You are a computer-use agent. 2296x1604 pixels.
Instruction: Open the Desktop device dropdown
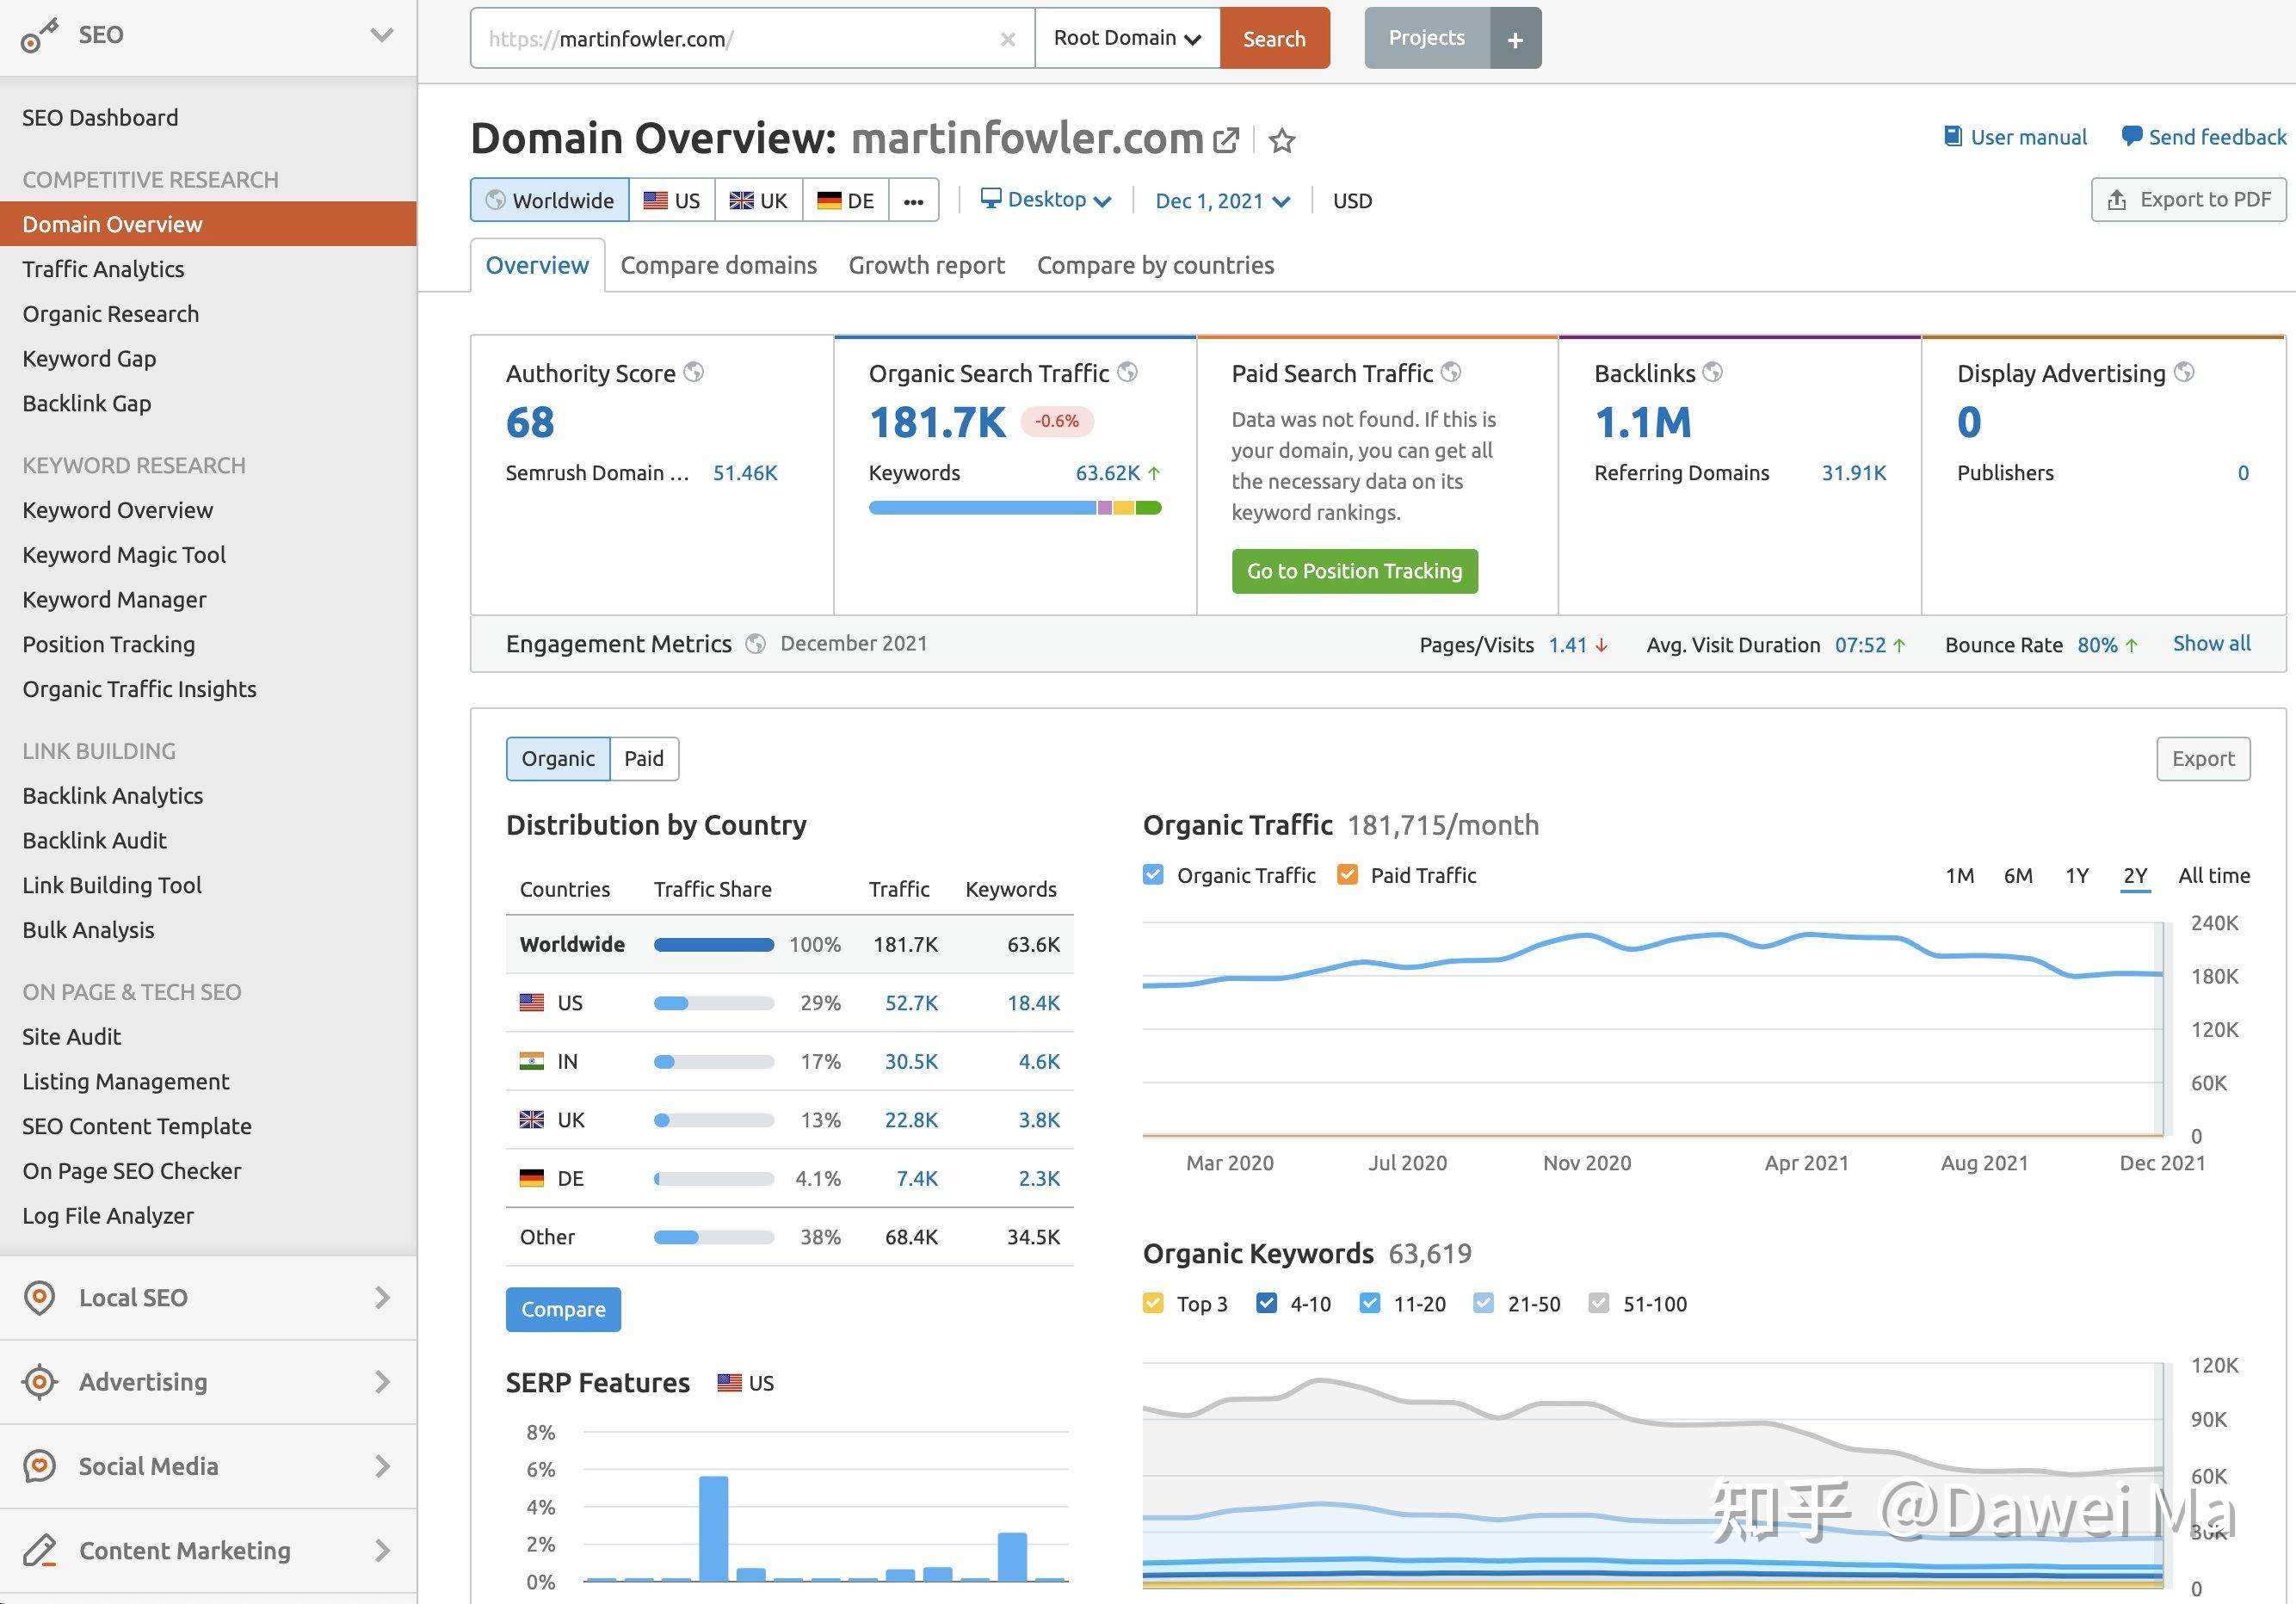pyautogui.click(x=1046, y=199)
